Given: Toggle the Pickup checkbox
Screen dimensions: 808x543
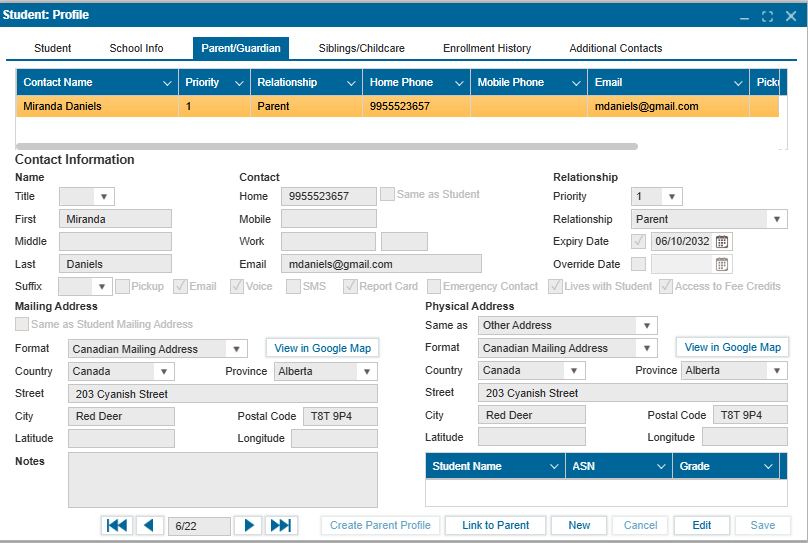Looking at the screenshot, I should (x=122, y=286).
